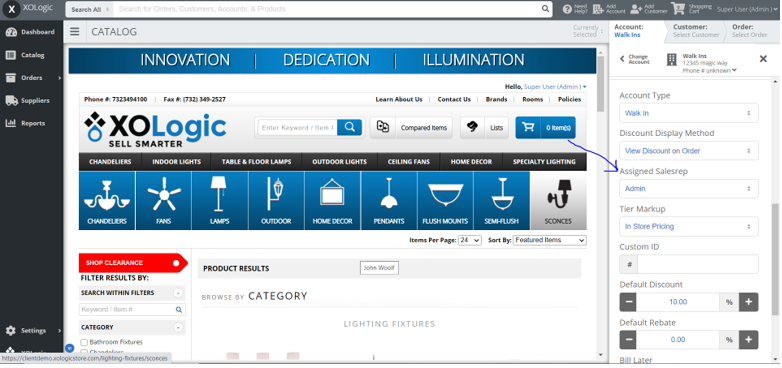Screen dimensions: 782x368
Task: Increase the Default Discount value
Action: (x=749, y=302)
